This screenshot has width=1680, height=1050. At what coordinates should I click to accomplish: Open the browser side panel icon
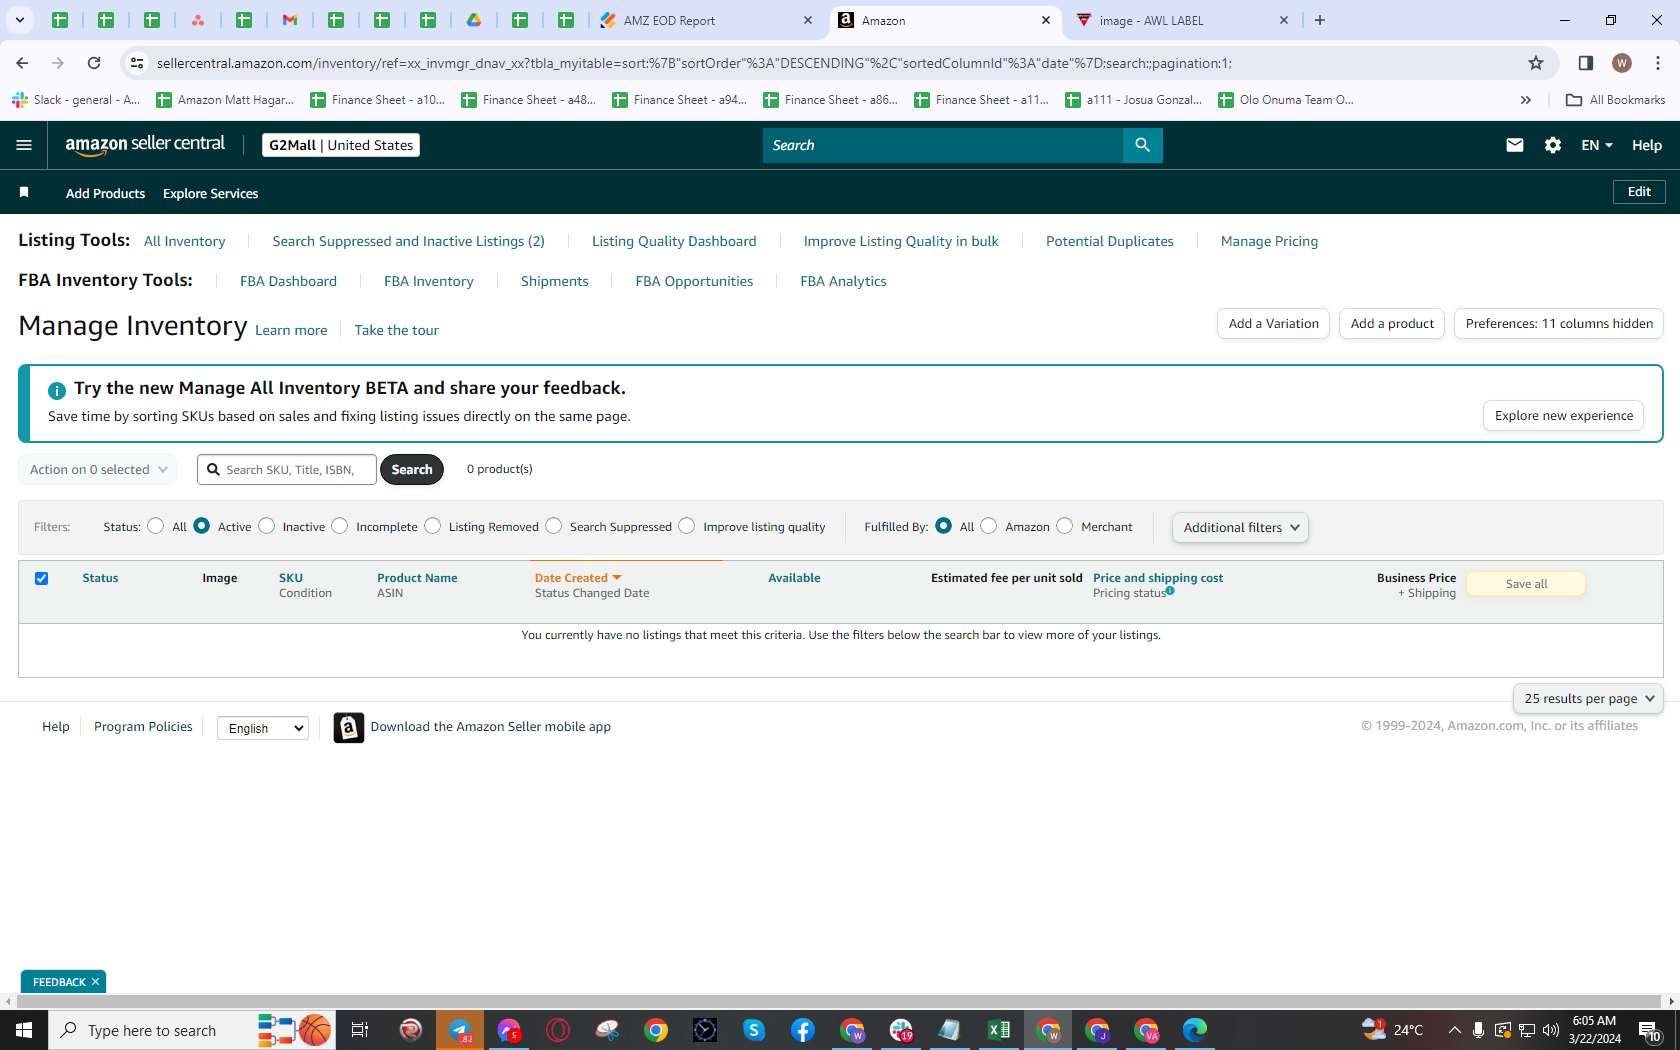[x=1586, y=63]
